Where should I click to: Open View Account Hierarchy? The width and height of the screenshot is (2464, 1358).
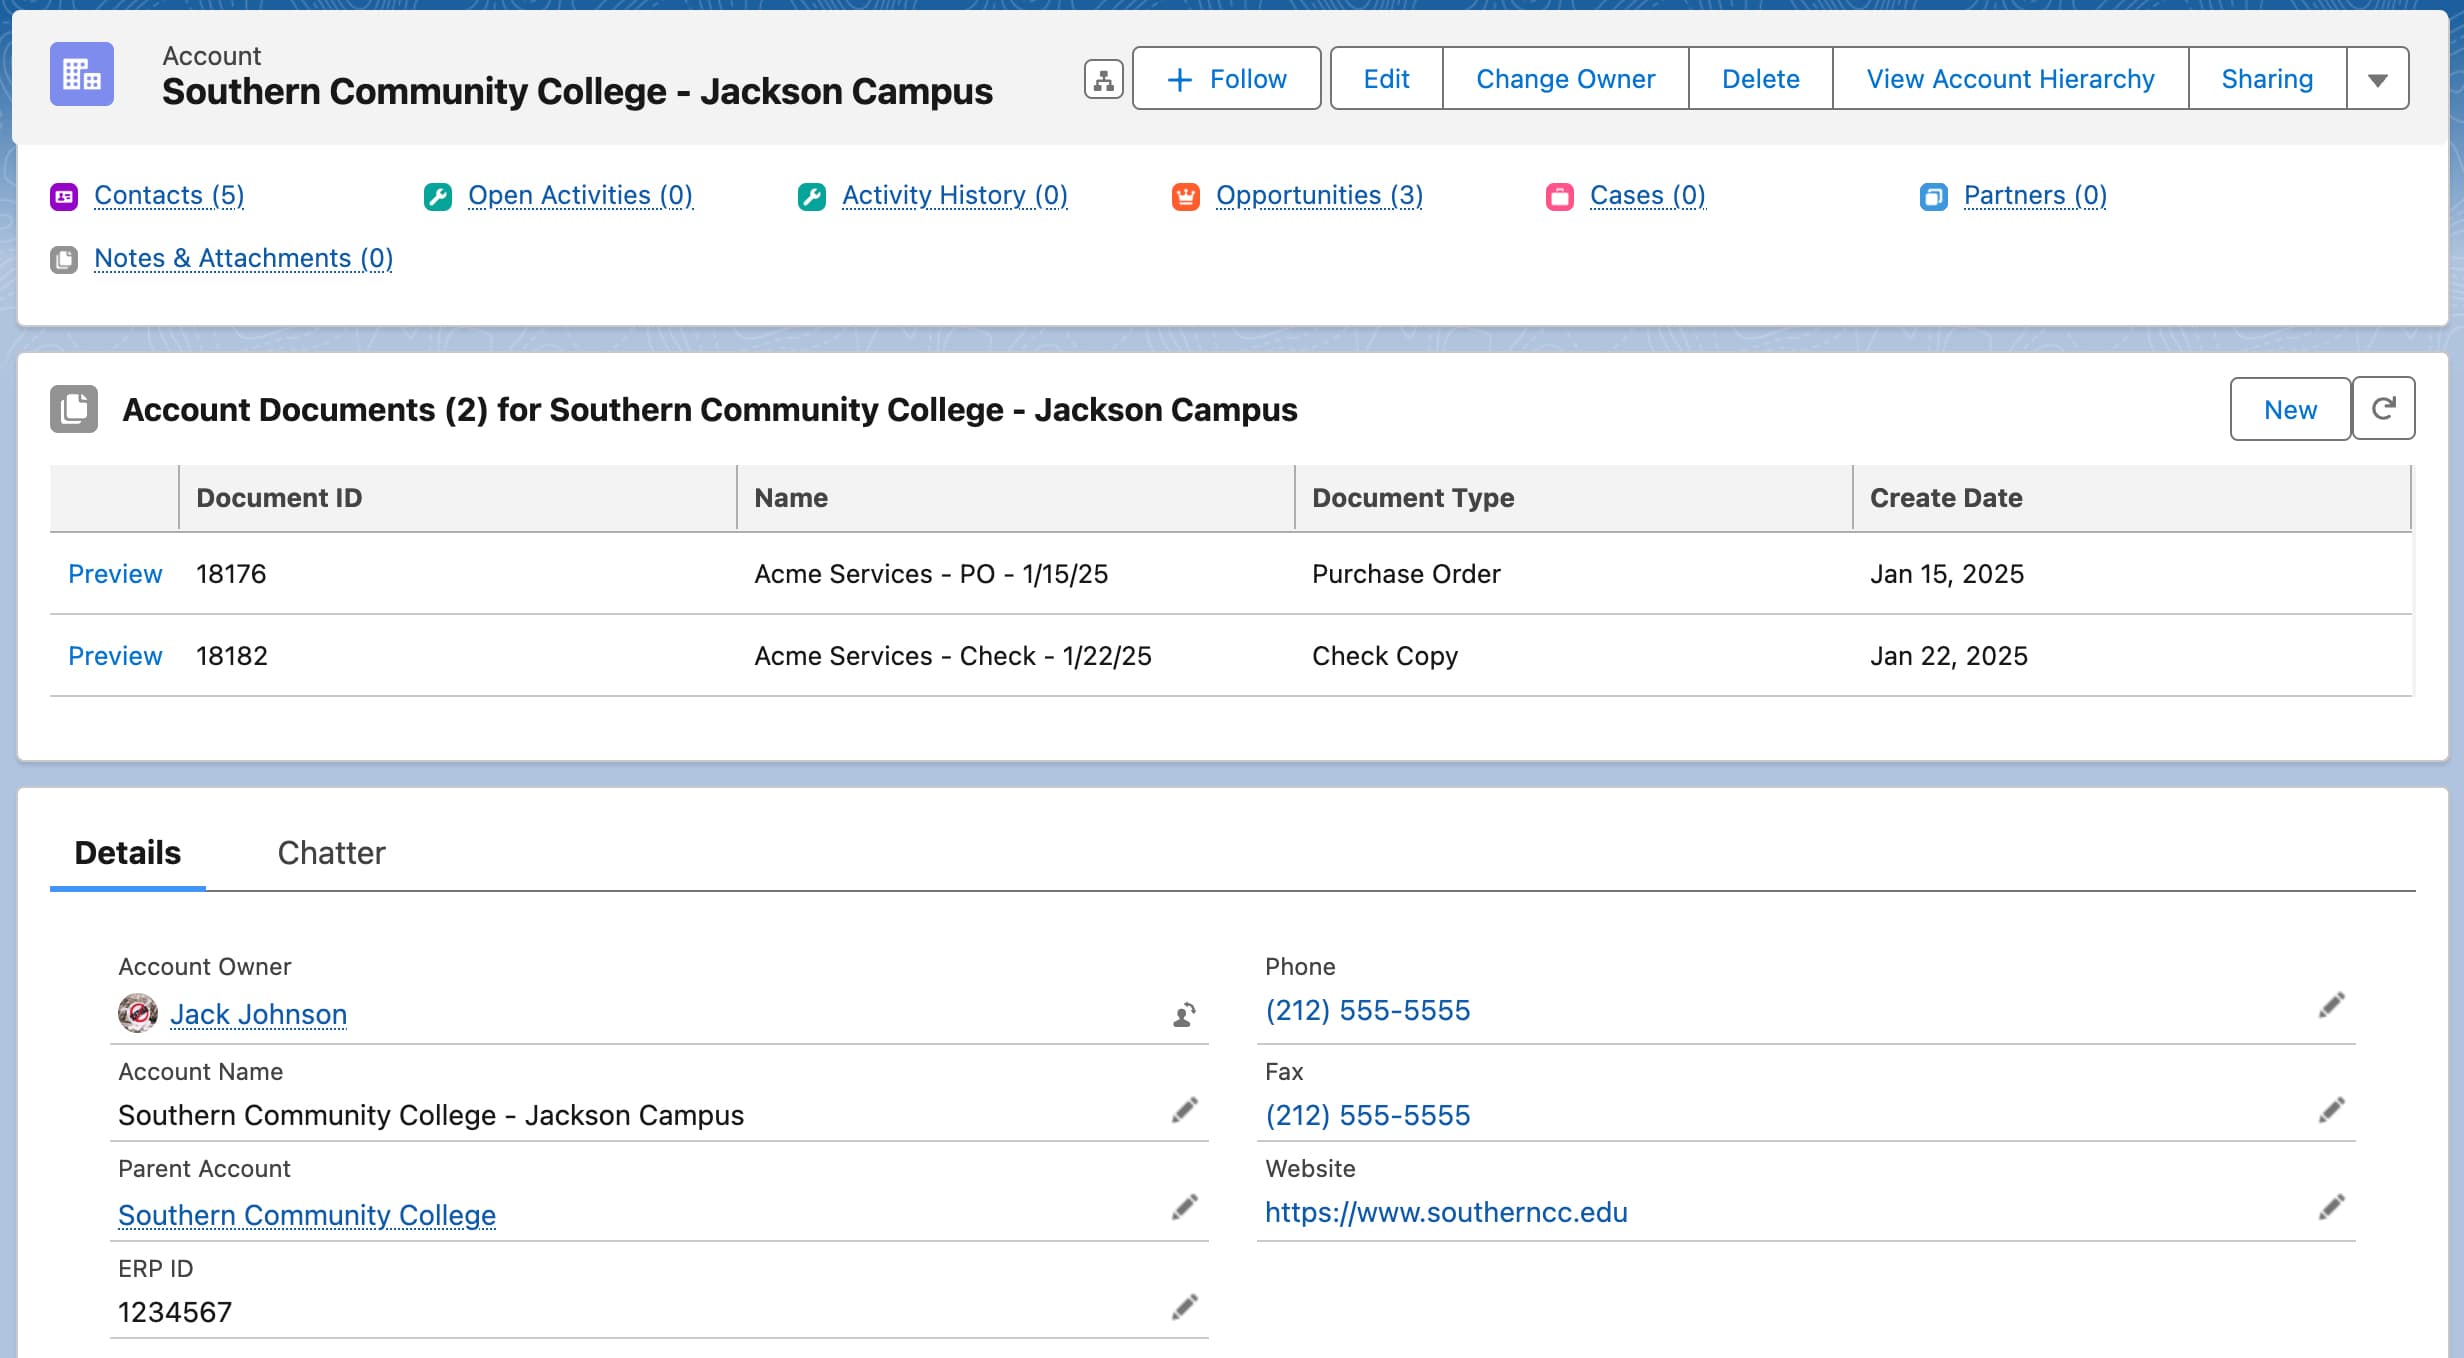click(x=2010, y=79)
